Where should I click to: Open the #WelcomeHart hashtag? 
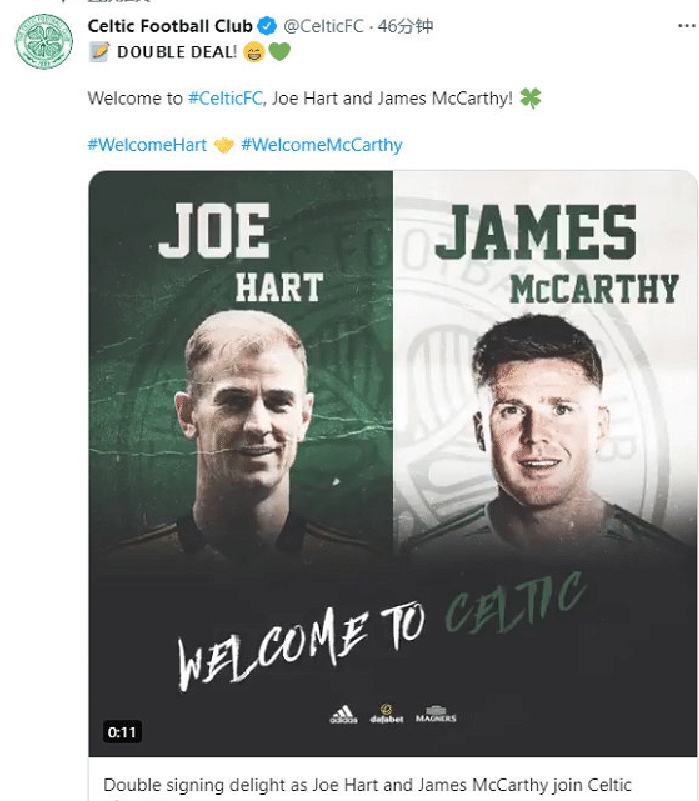pyautogui.click(x=147, y=145)
